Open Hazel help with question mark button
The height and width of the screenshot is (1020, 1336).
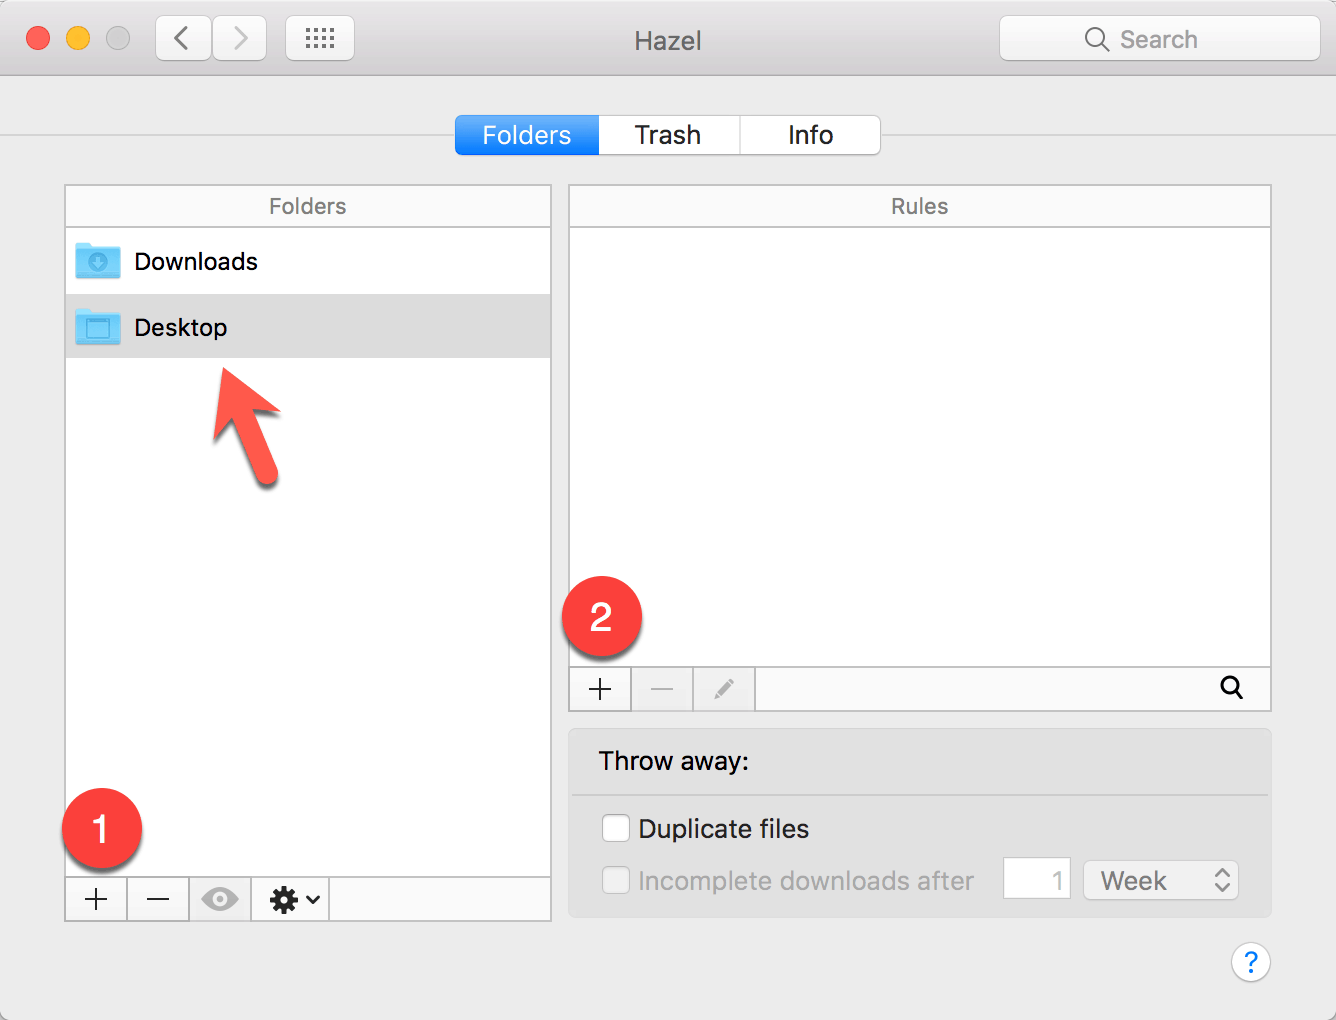(x=1251, y=962)
